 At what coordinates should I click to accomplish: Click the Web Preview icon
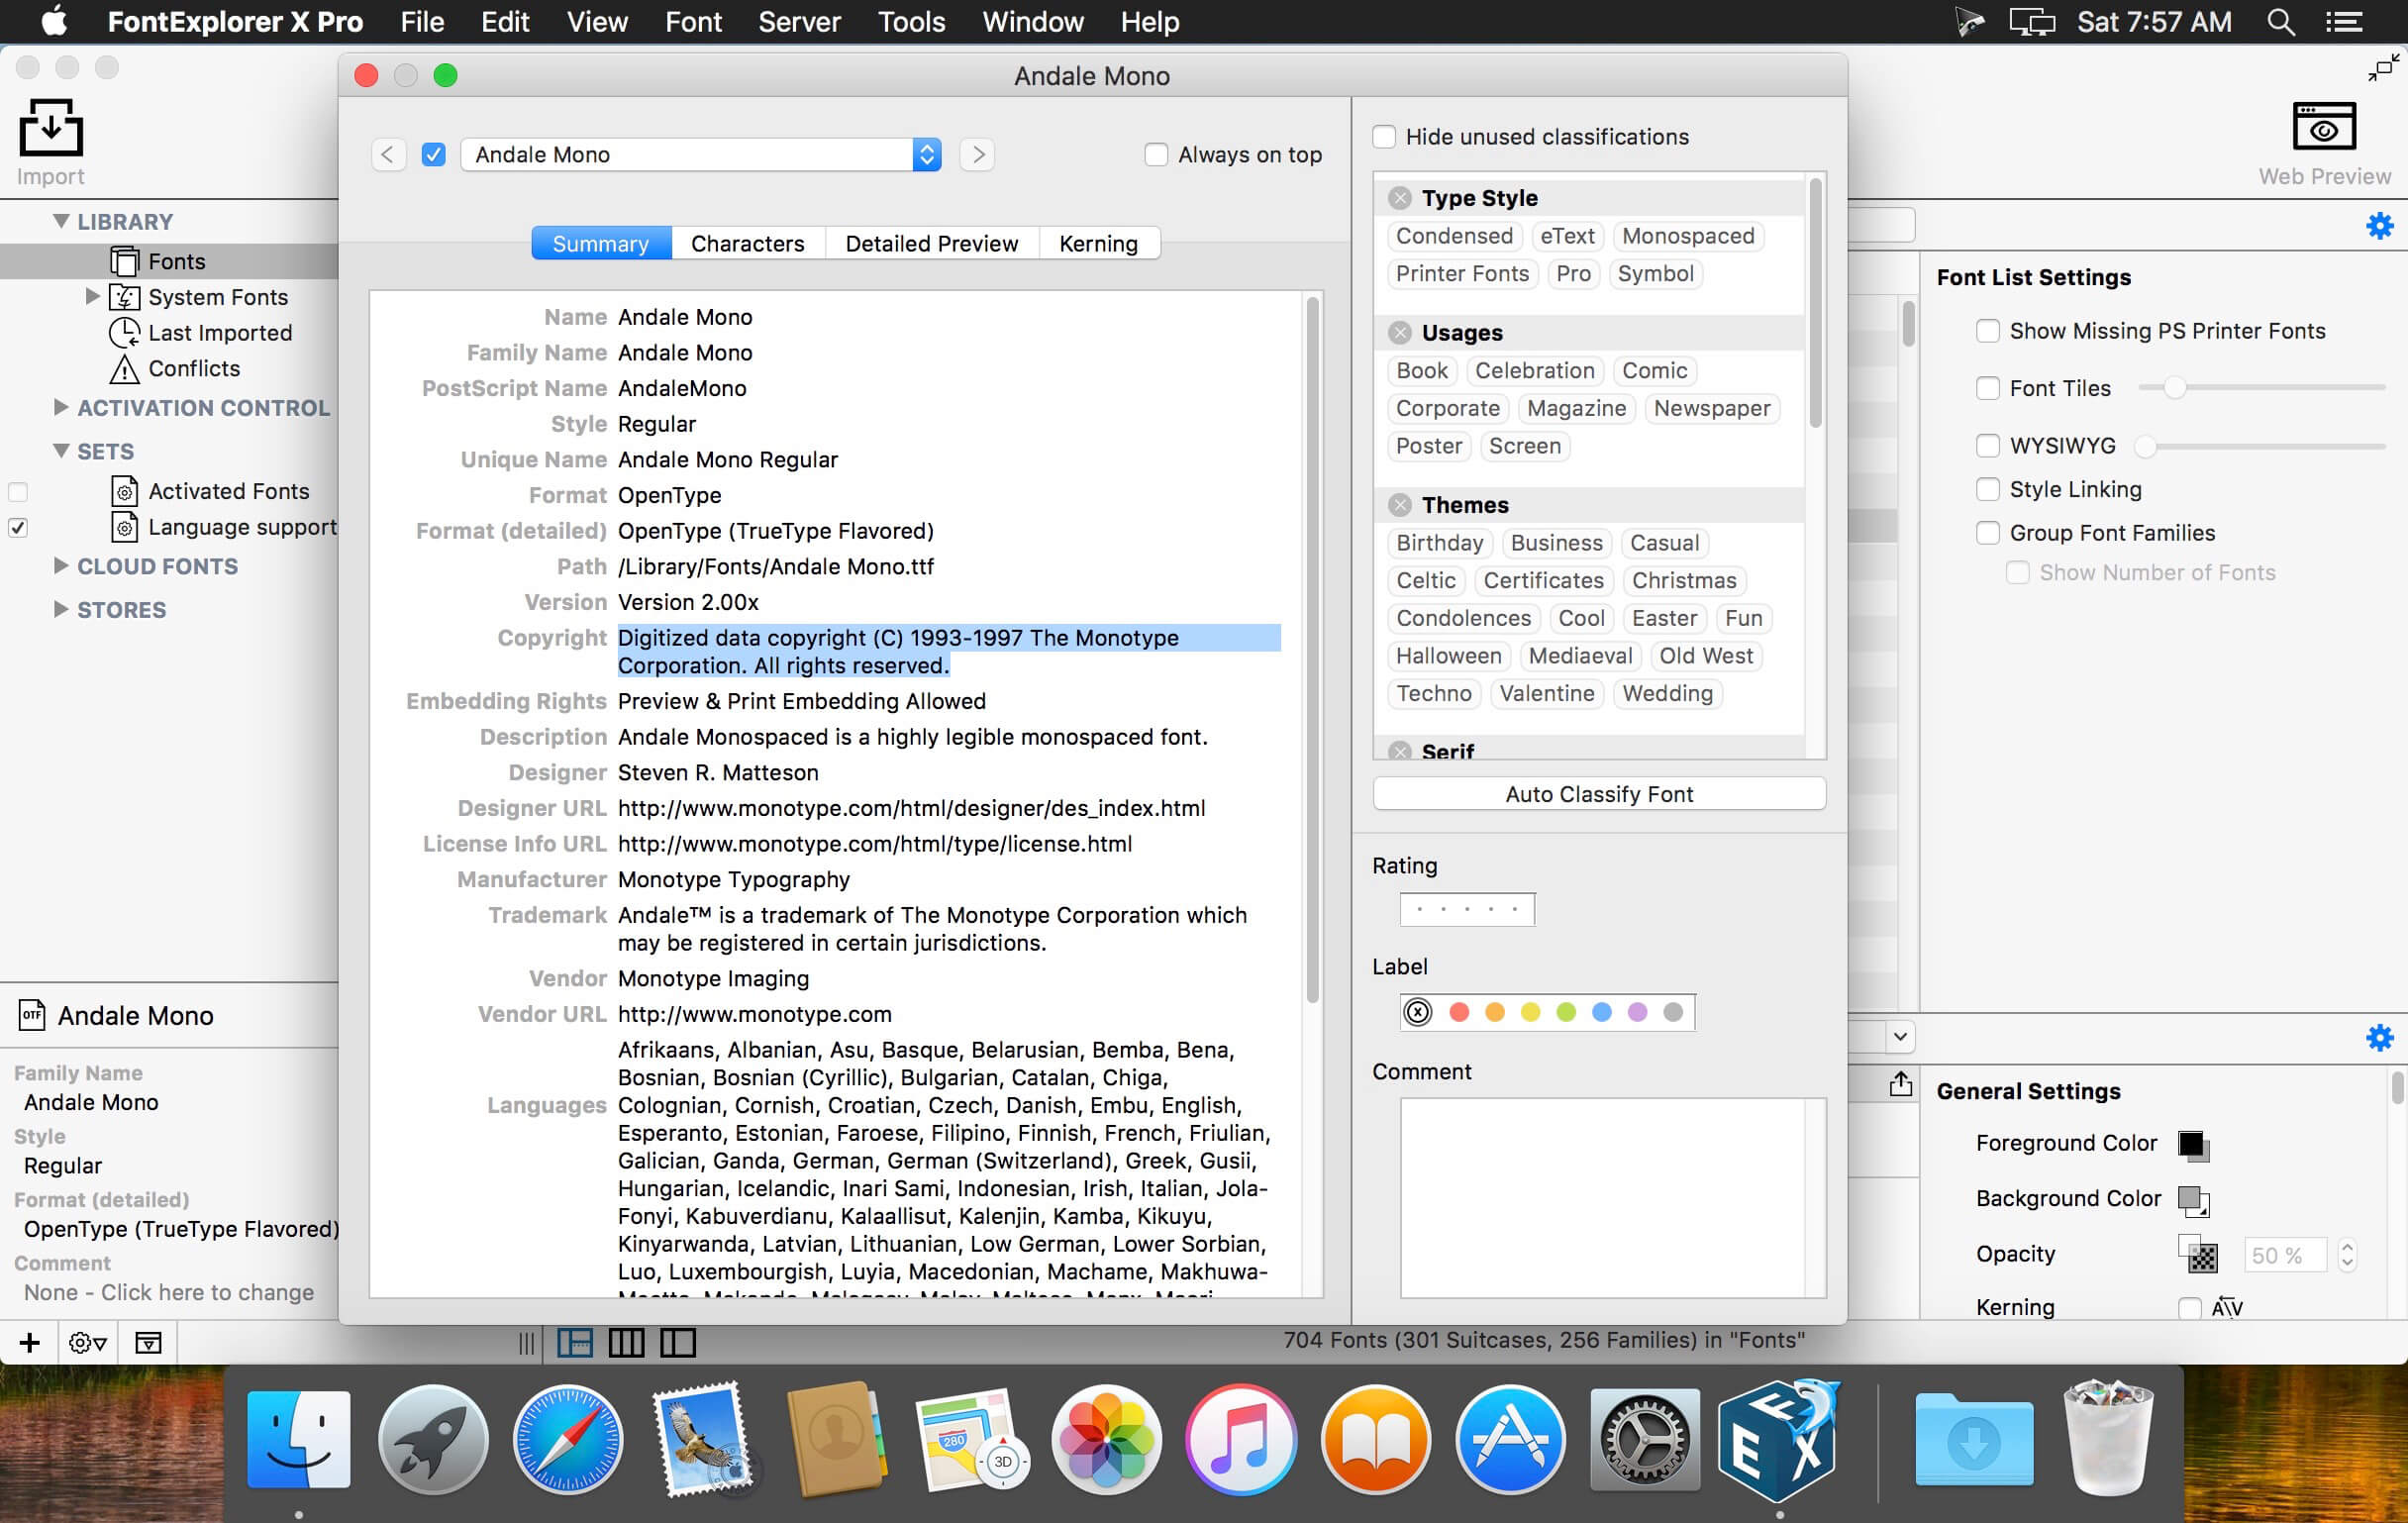[x=2322, y=130]
